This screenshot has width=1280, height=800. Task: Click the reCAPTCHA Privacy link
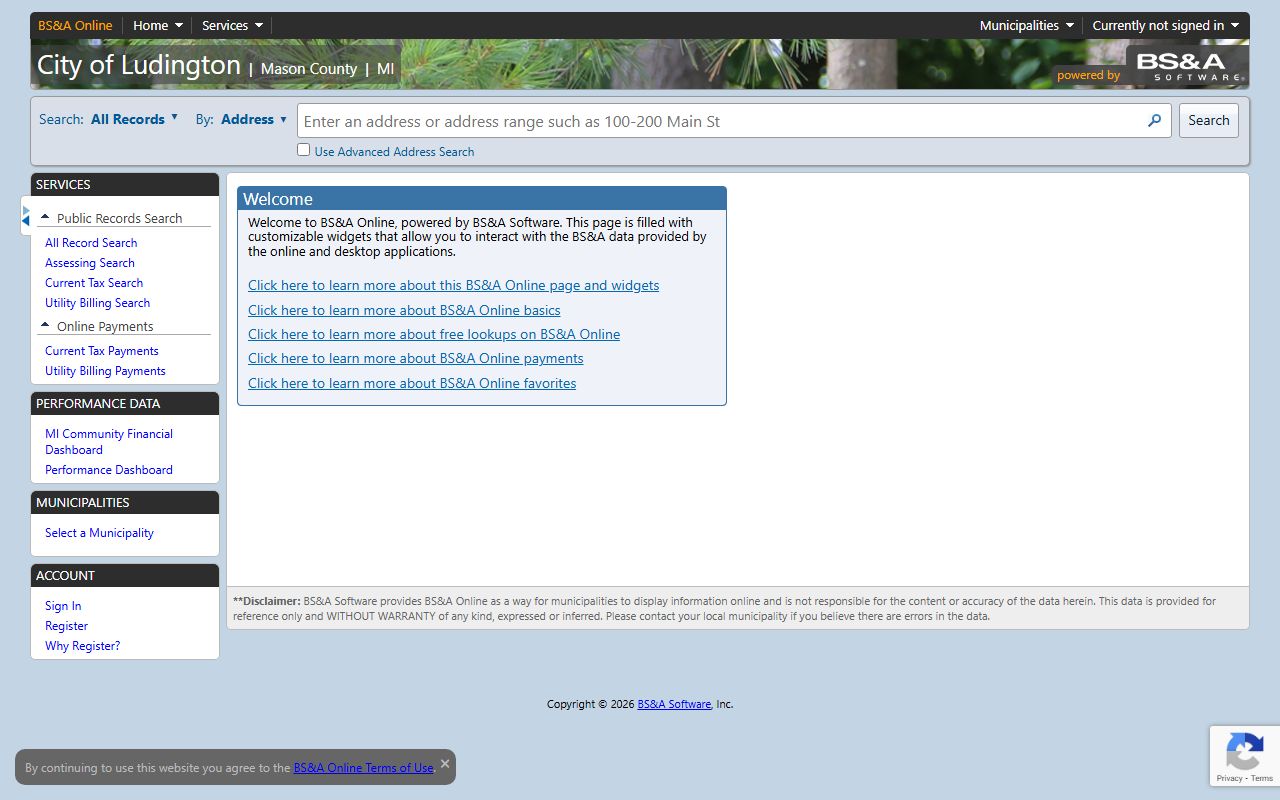pos(1229,778)
